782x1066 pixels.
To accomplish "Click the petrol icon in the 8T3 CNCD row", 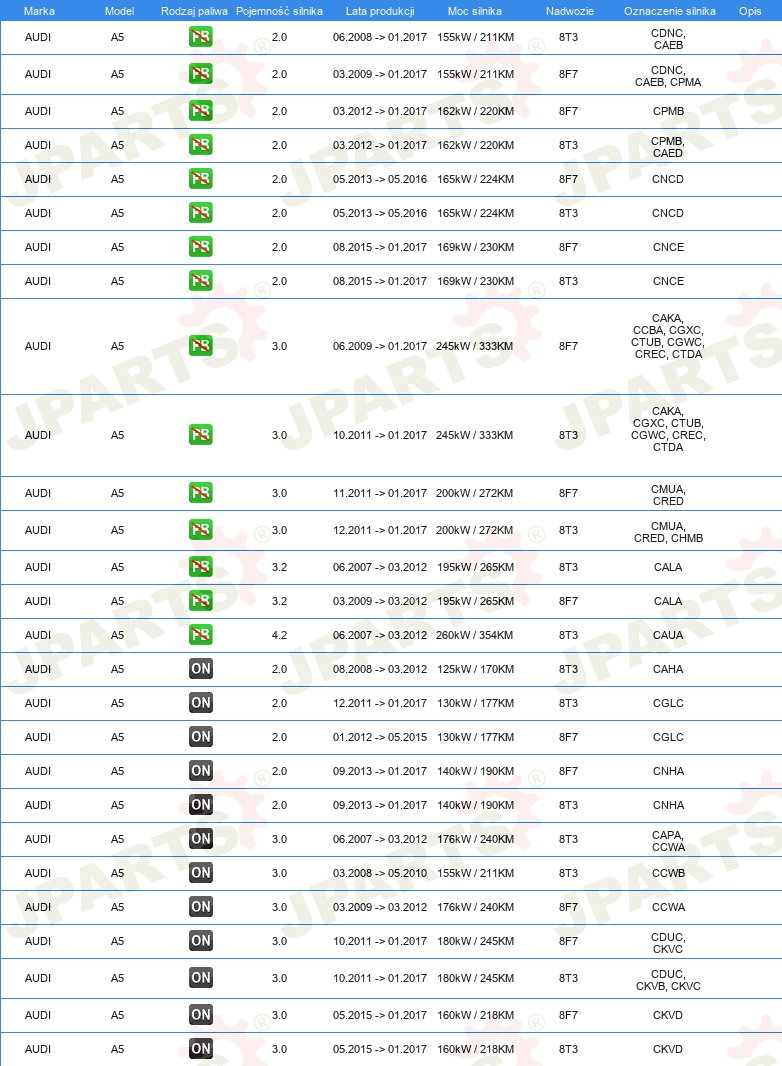I will (201, 213).
